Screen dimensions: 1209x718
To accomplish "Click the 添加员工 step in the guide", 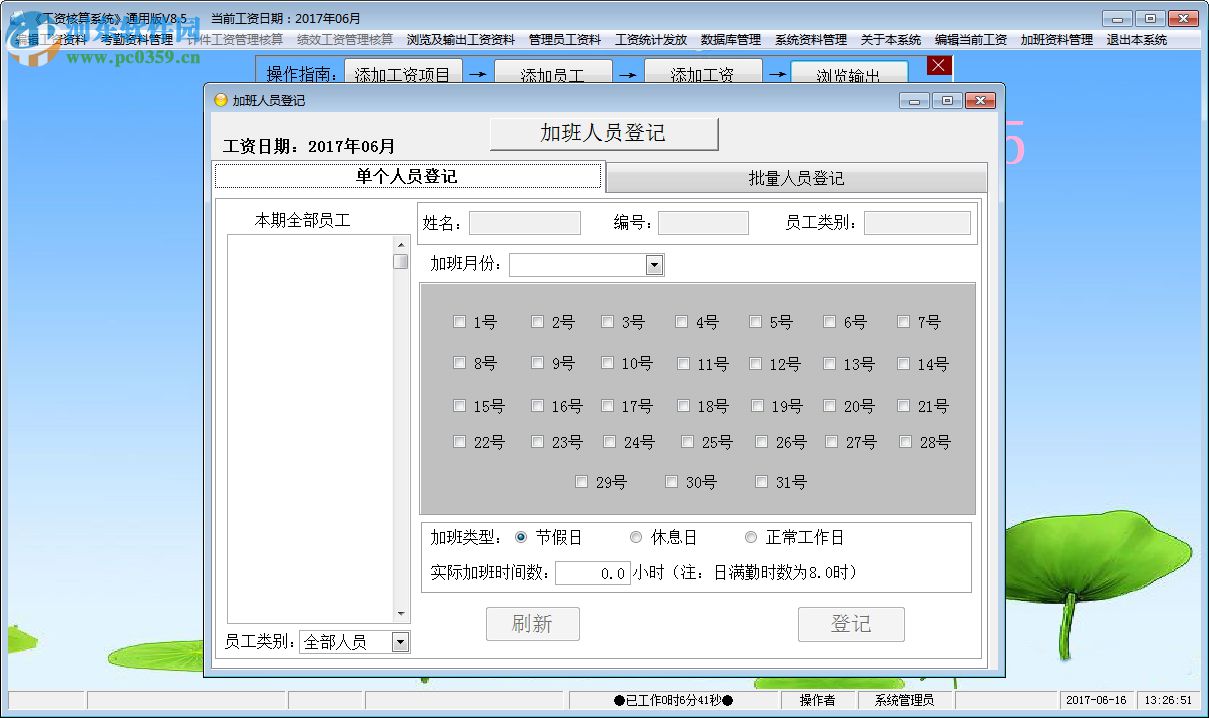I will [553, 73].
